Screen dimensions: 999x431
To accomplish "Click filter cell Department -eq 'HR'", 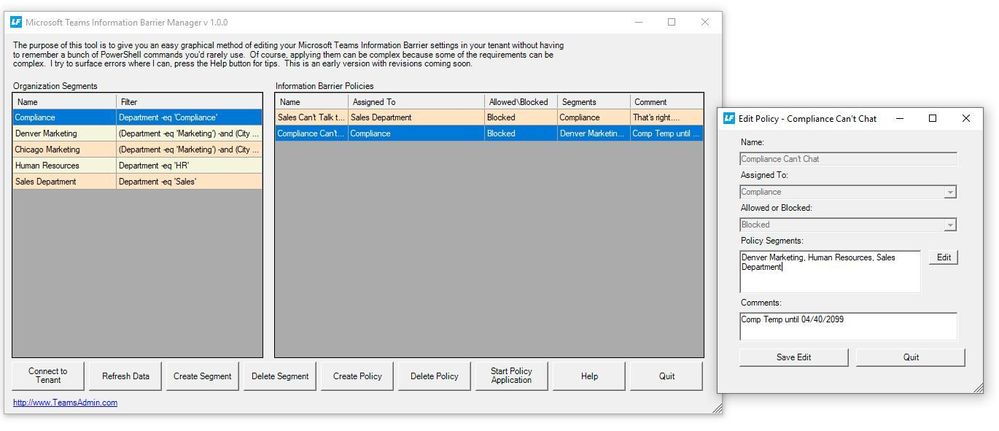I will [189, 165].
